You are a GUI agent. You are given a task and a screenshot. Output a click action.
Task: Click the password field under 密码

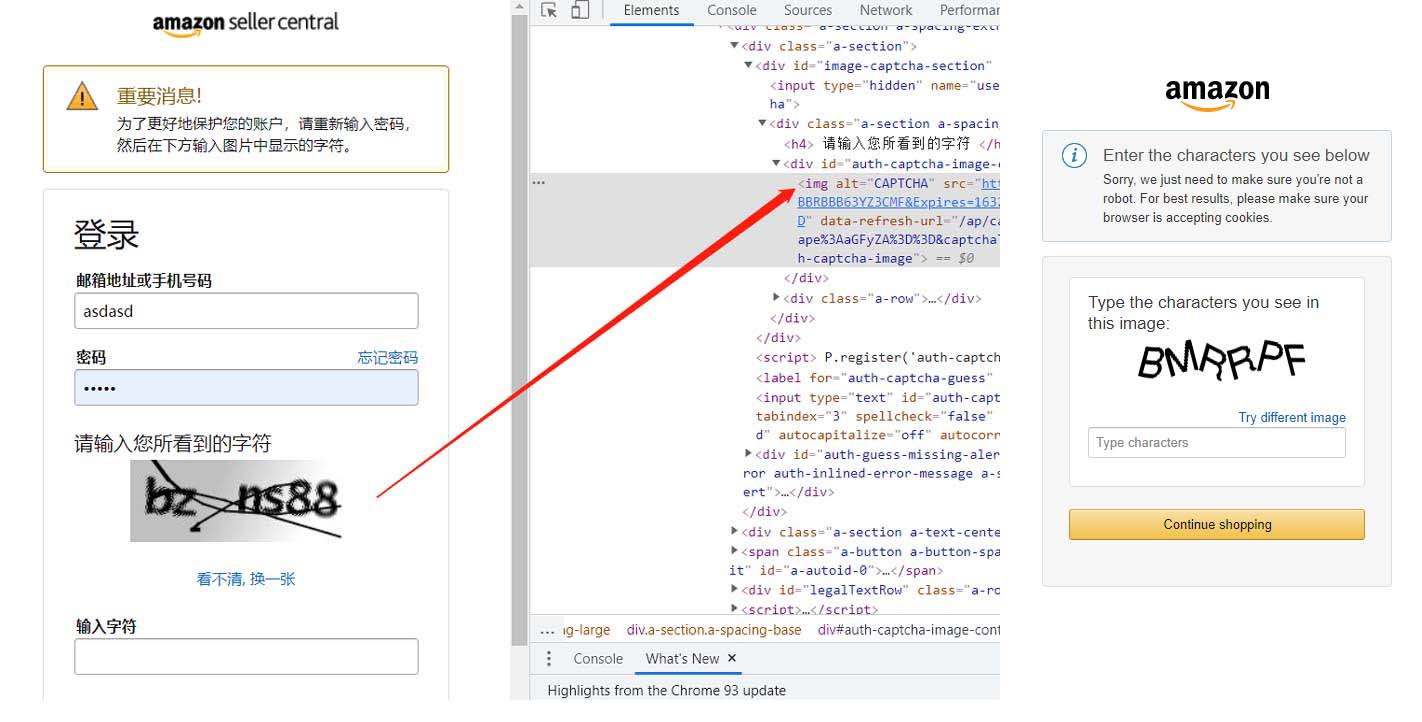click(246, 388)
